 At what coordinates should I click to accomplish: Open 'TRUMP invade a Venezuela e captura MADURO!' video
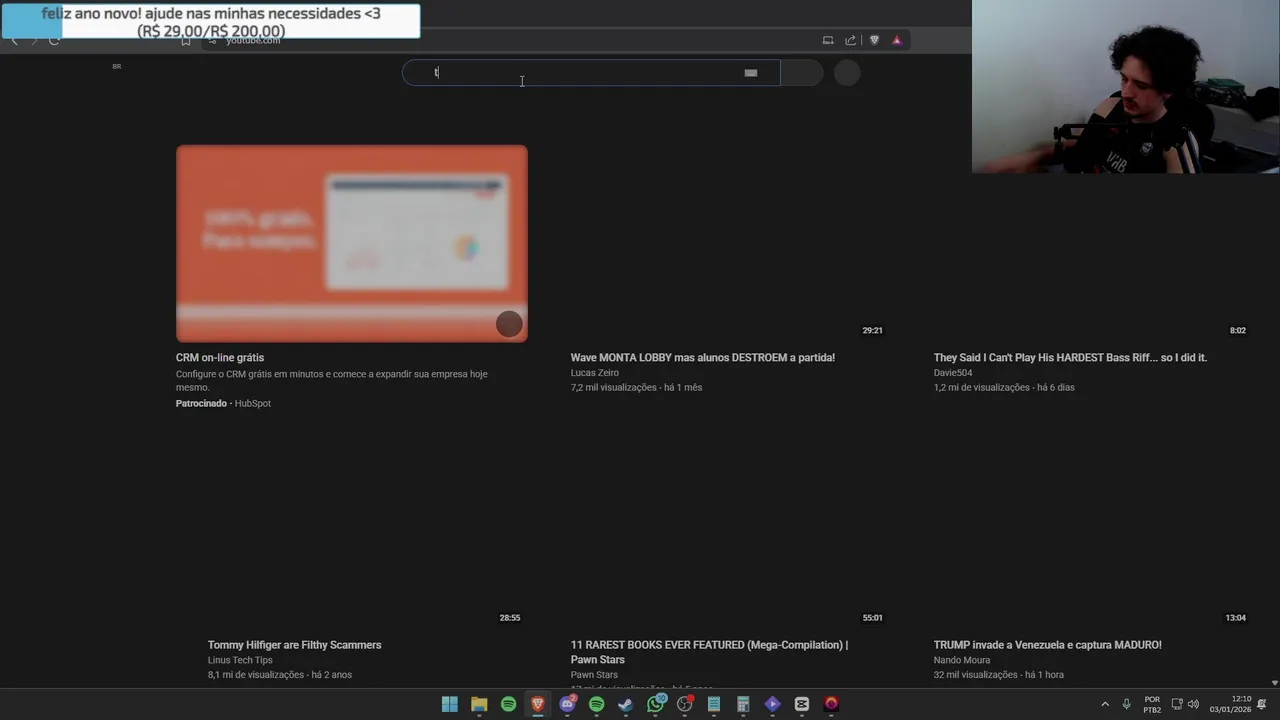pos(1048,645)
